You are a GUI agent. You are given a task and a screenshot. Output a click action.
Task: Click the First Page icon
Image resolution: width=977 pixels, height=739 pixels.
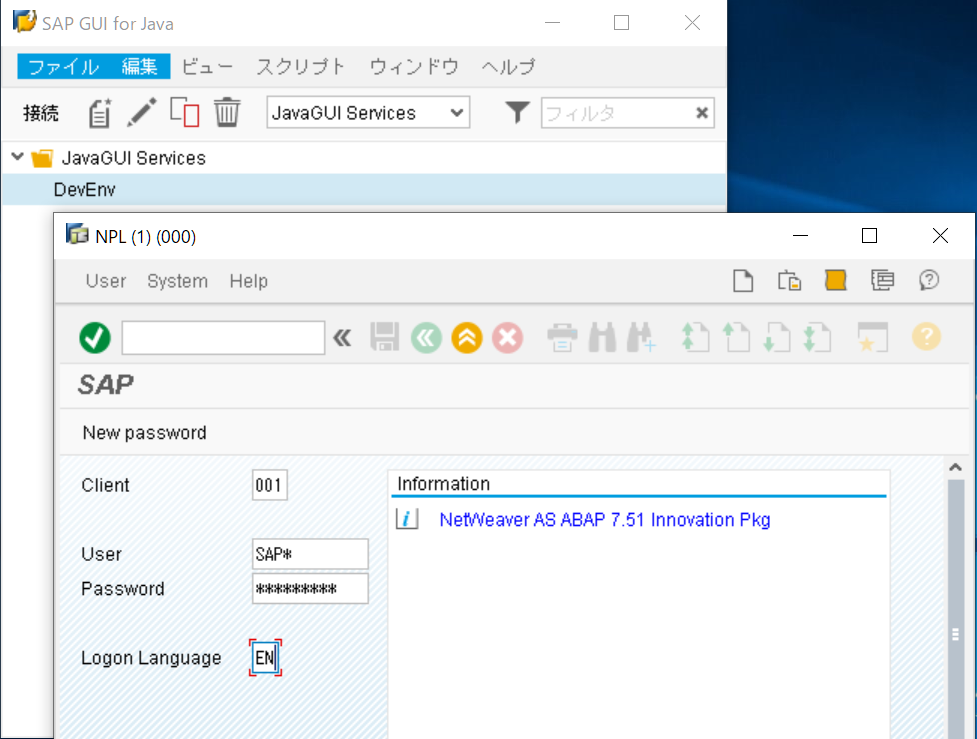pos(695,337)
